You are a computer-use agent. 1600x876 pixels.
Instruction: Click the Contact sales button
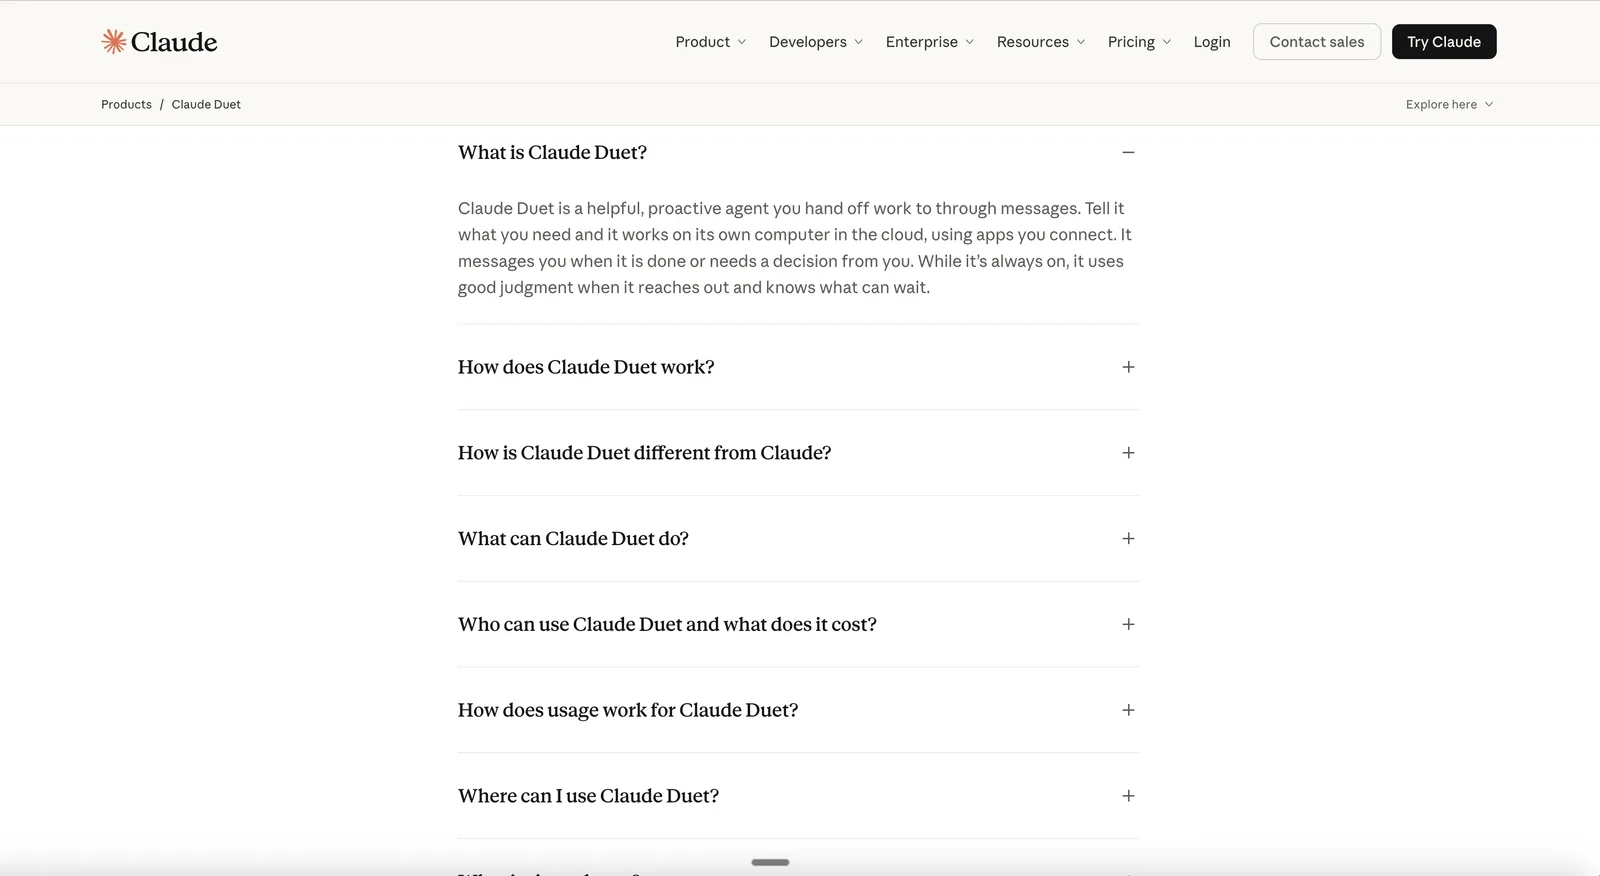point(1316,42)
